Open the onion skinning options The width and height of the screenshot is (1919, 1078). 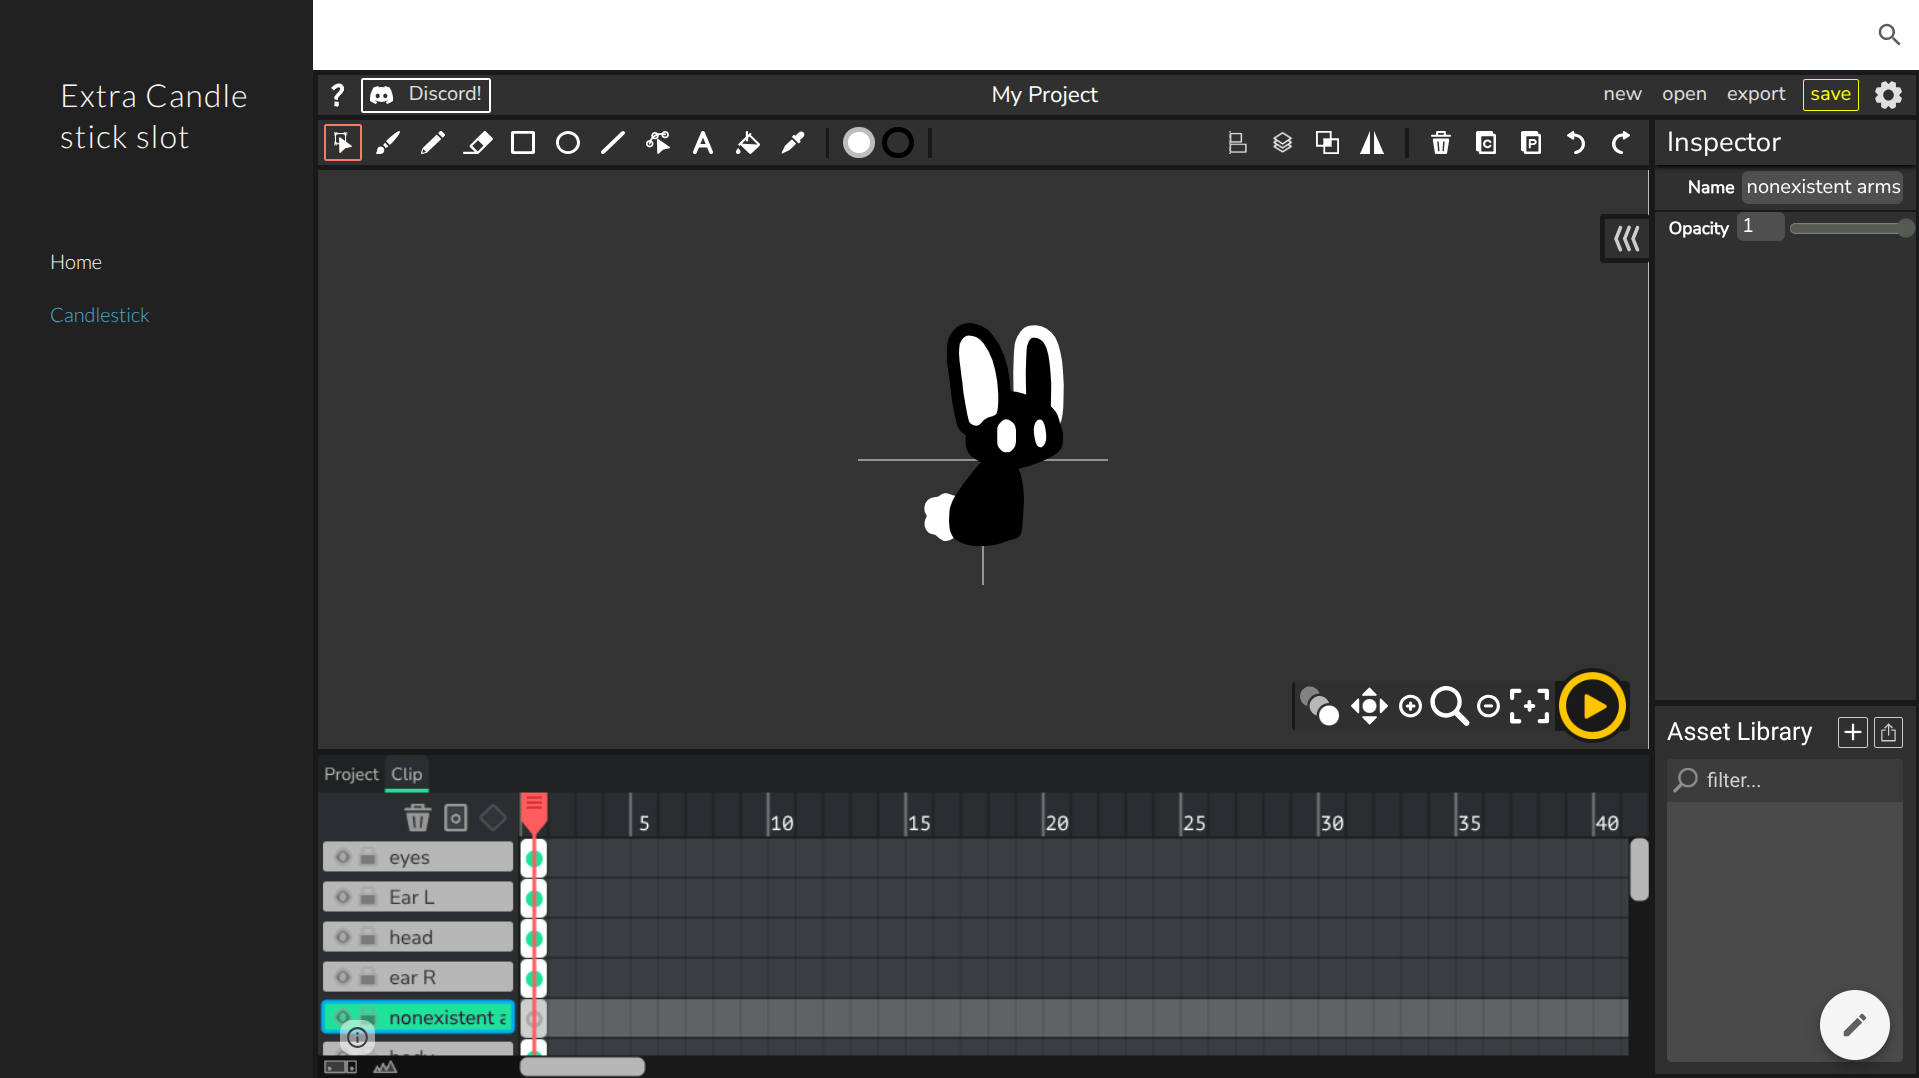1319,706
